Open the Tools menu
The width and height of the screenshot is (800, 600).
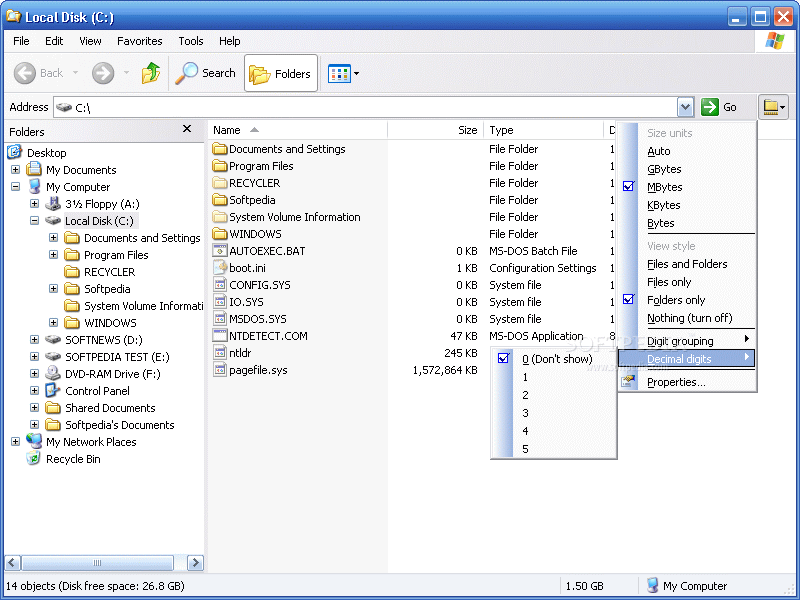(x=191, y=41)
